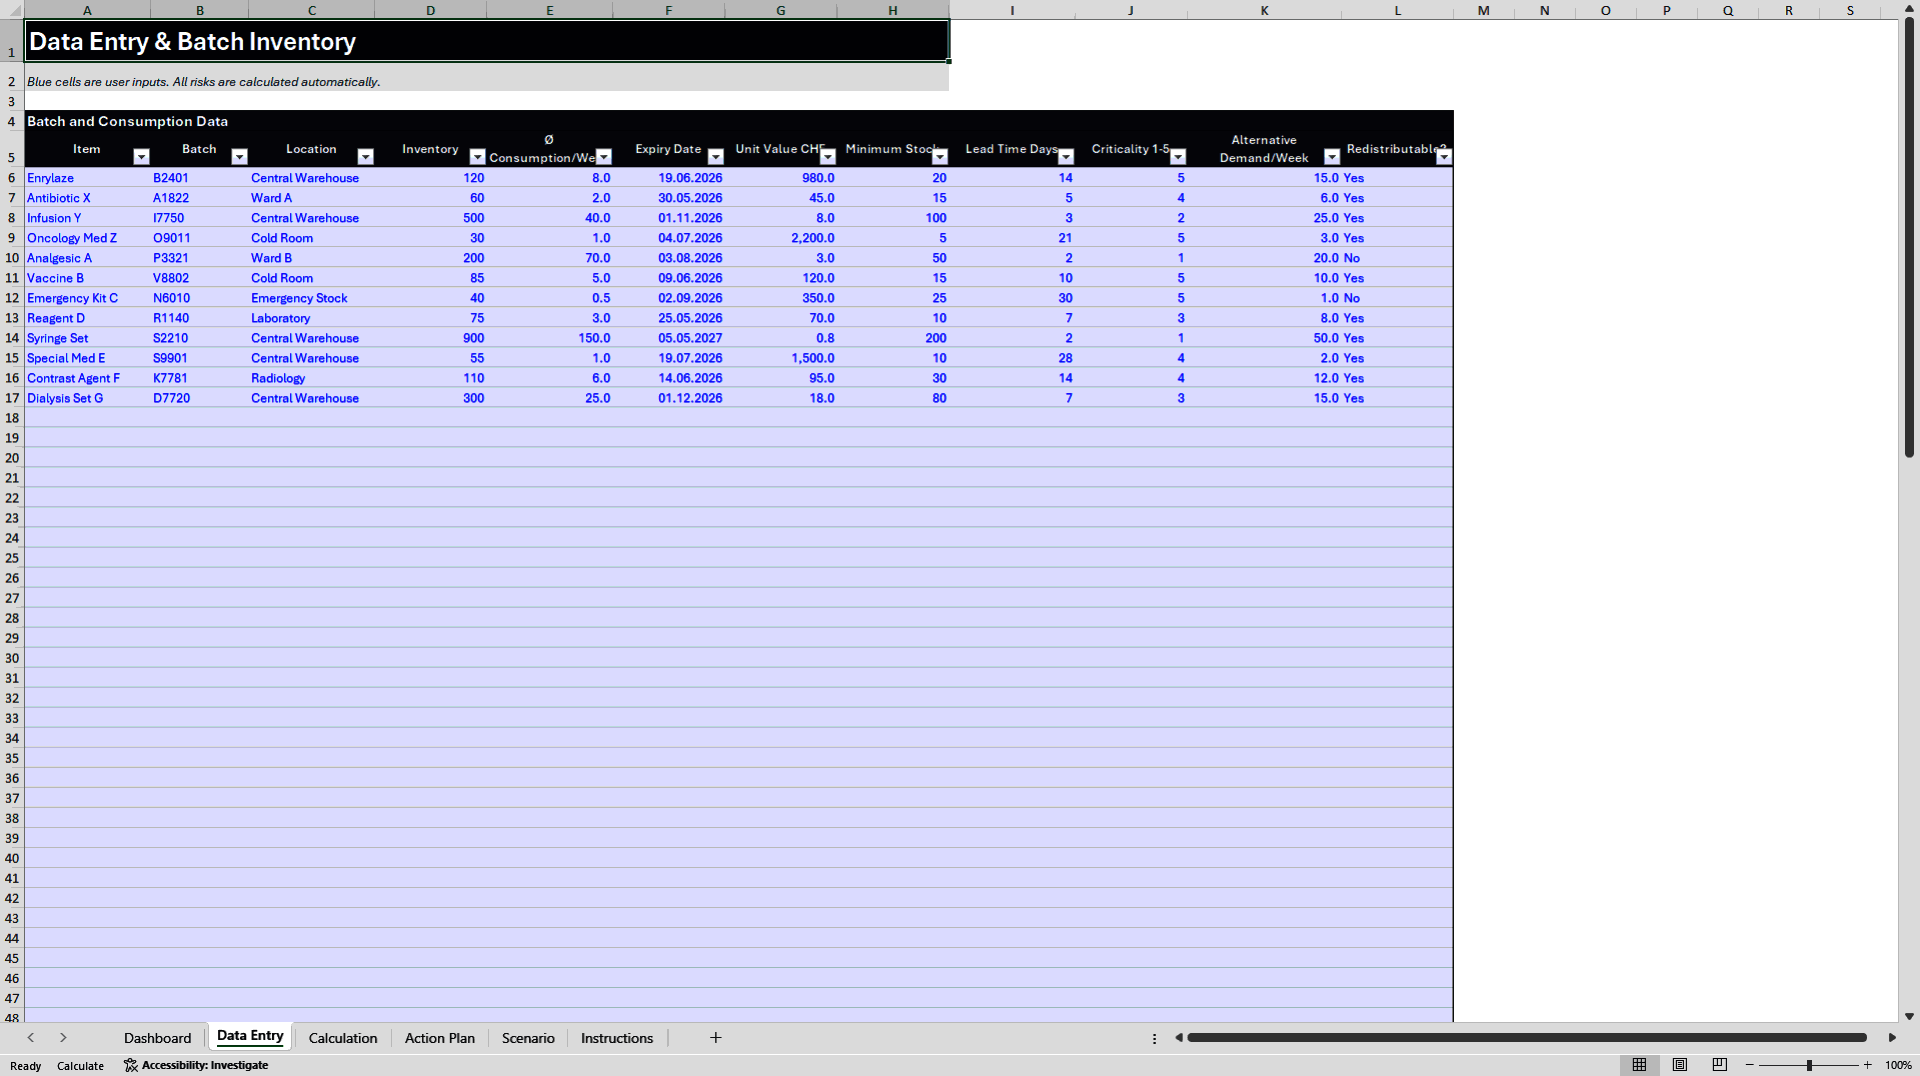Open the Instructions sheet tab
Screen dimensions: 1920x1076
[616, 1038]
